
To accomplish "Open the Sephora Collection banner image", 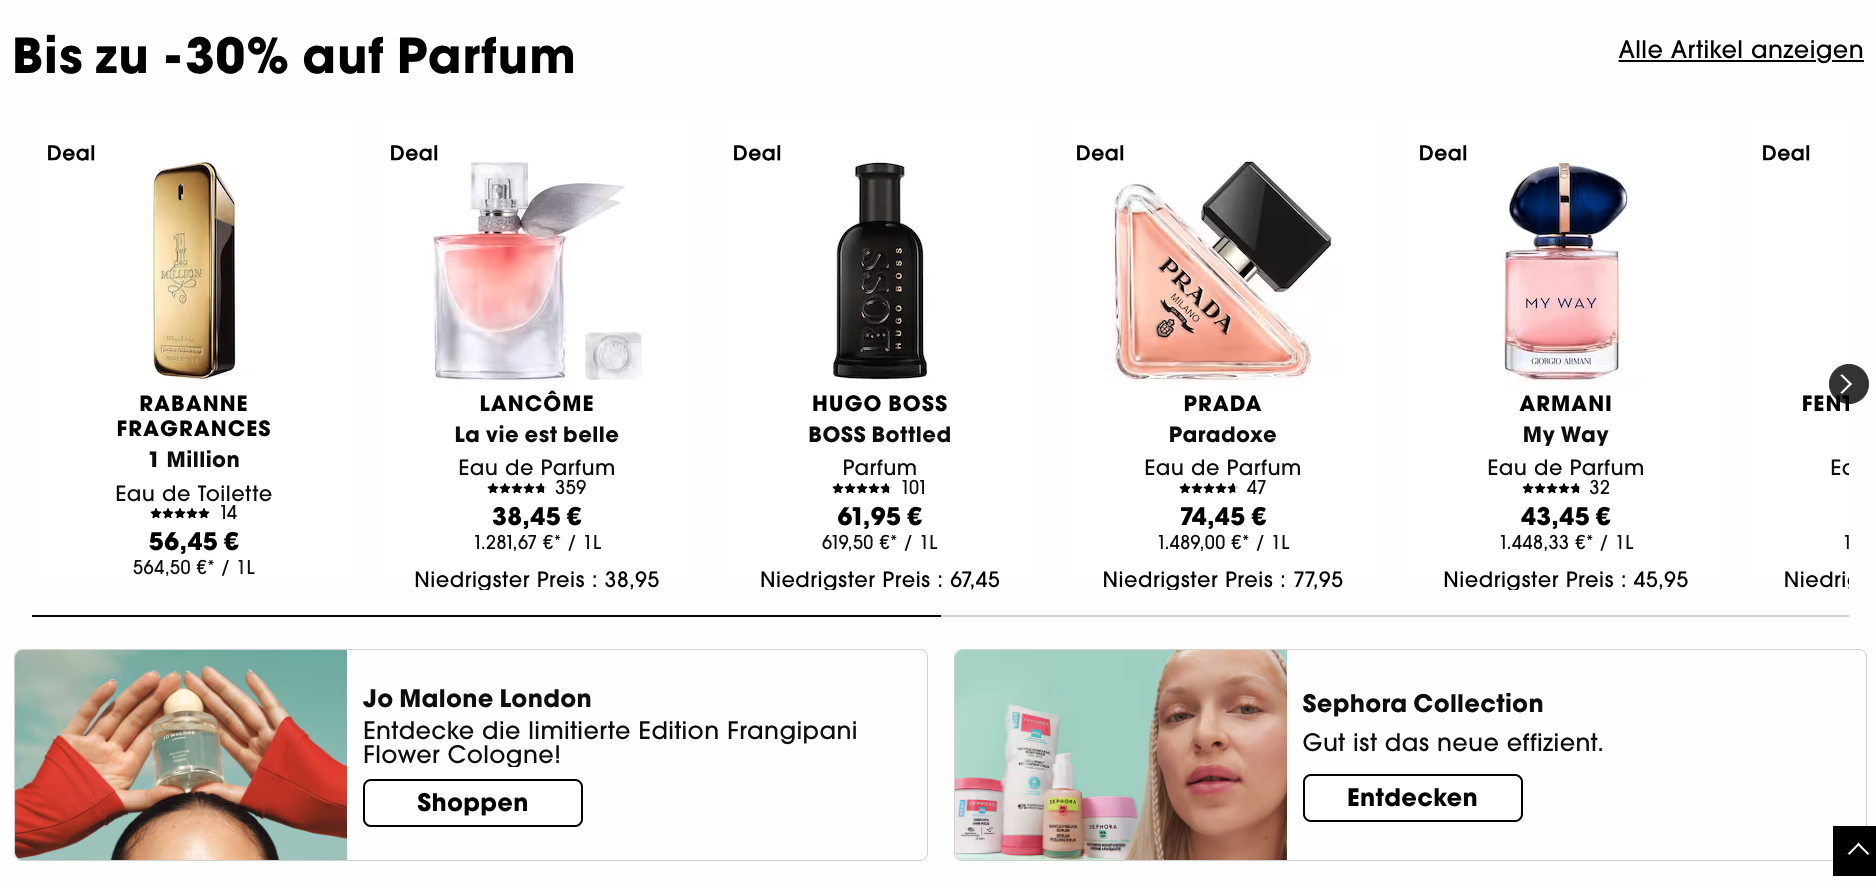I will click(1120, 755).
